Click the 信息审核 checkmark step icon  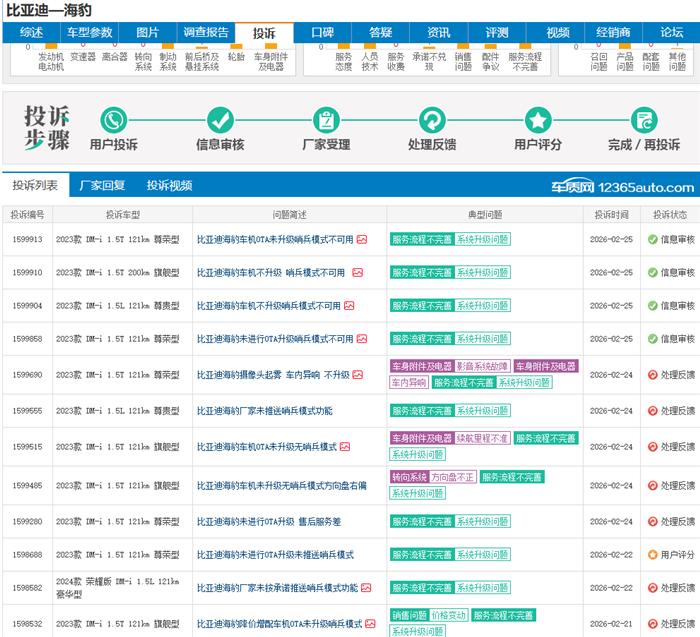click(x=219, y=120)
